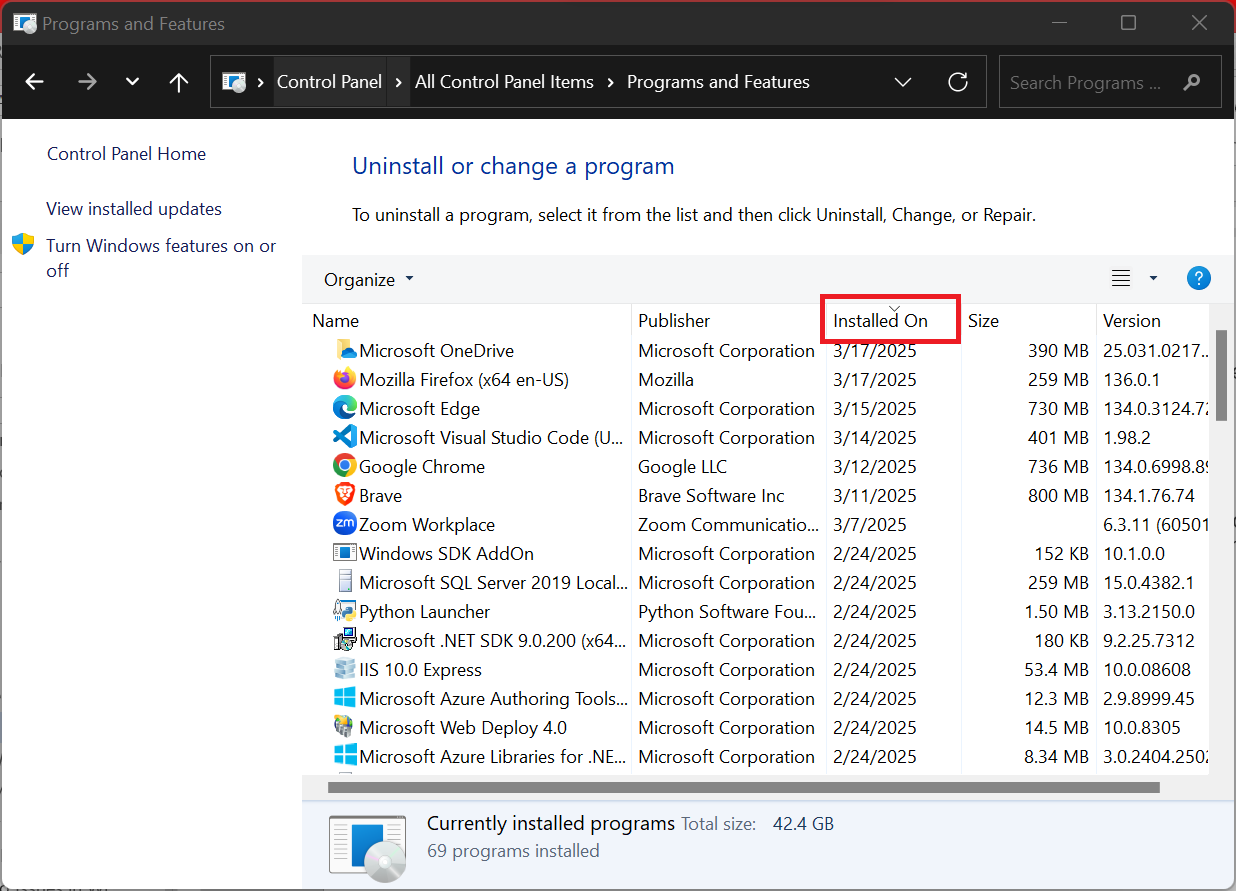Open the Organize dropdown menu

[x=368, y=280]
